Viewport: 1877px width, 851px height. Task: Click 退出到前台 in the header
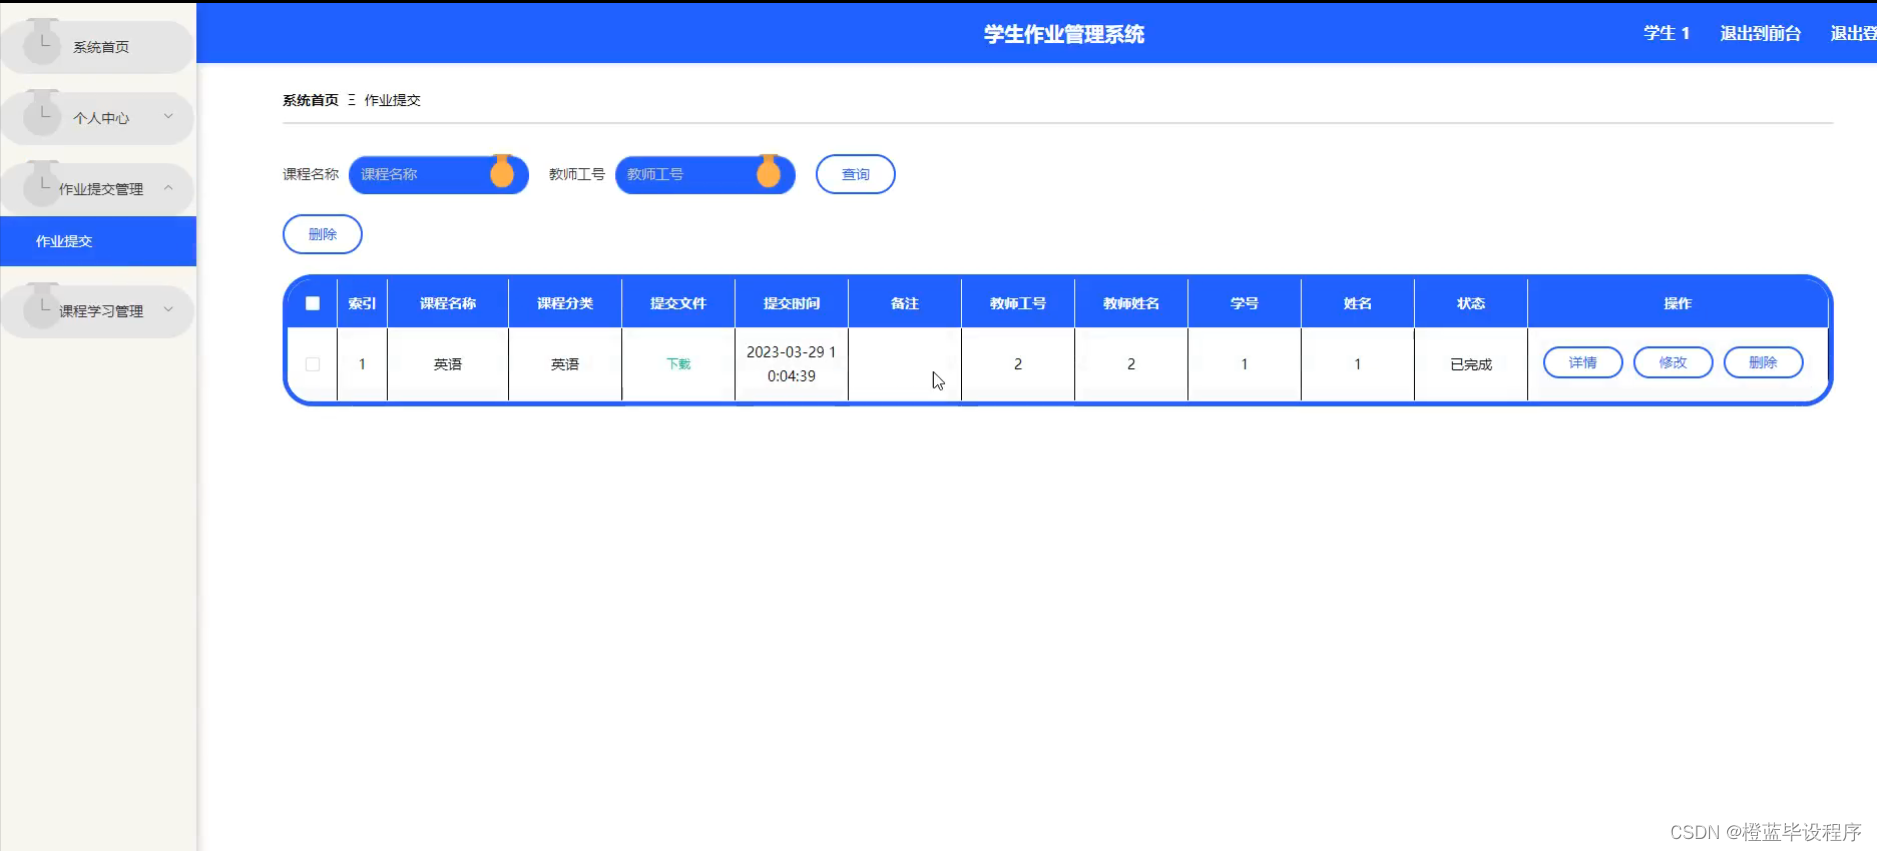coord(1760,33)
